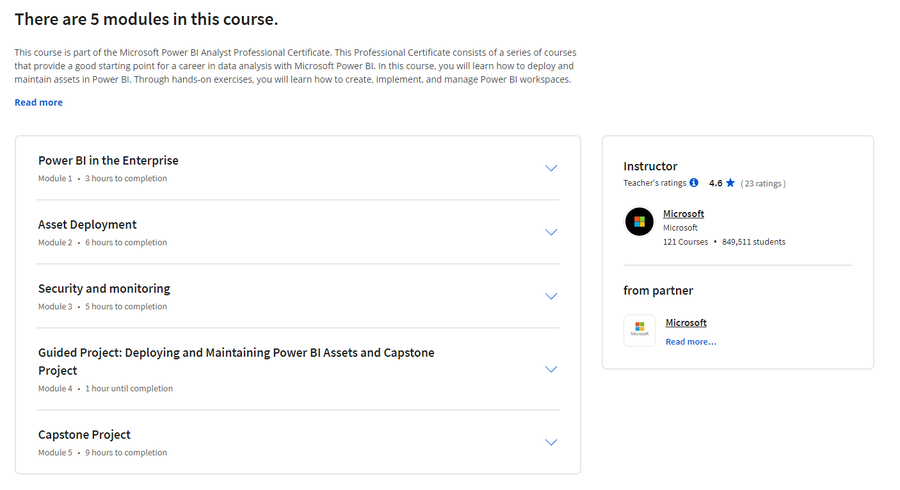
Task: Open the Microsoft partner link
Action: 686,322
